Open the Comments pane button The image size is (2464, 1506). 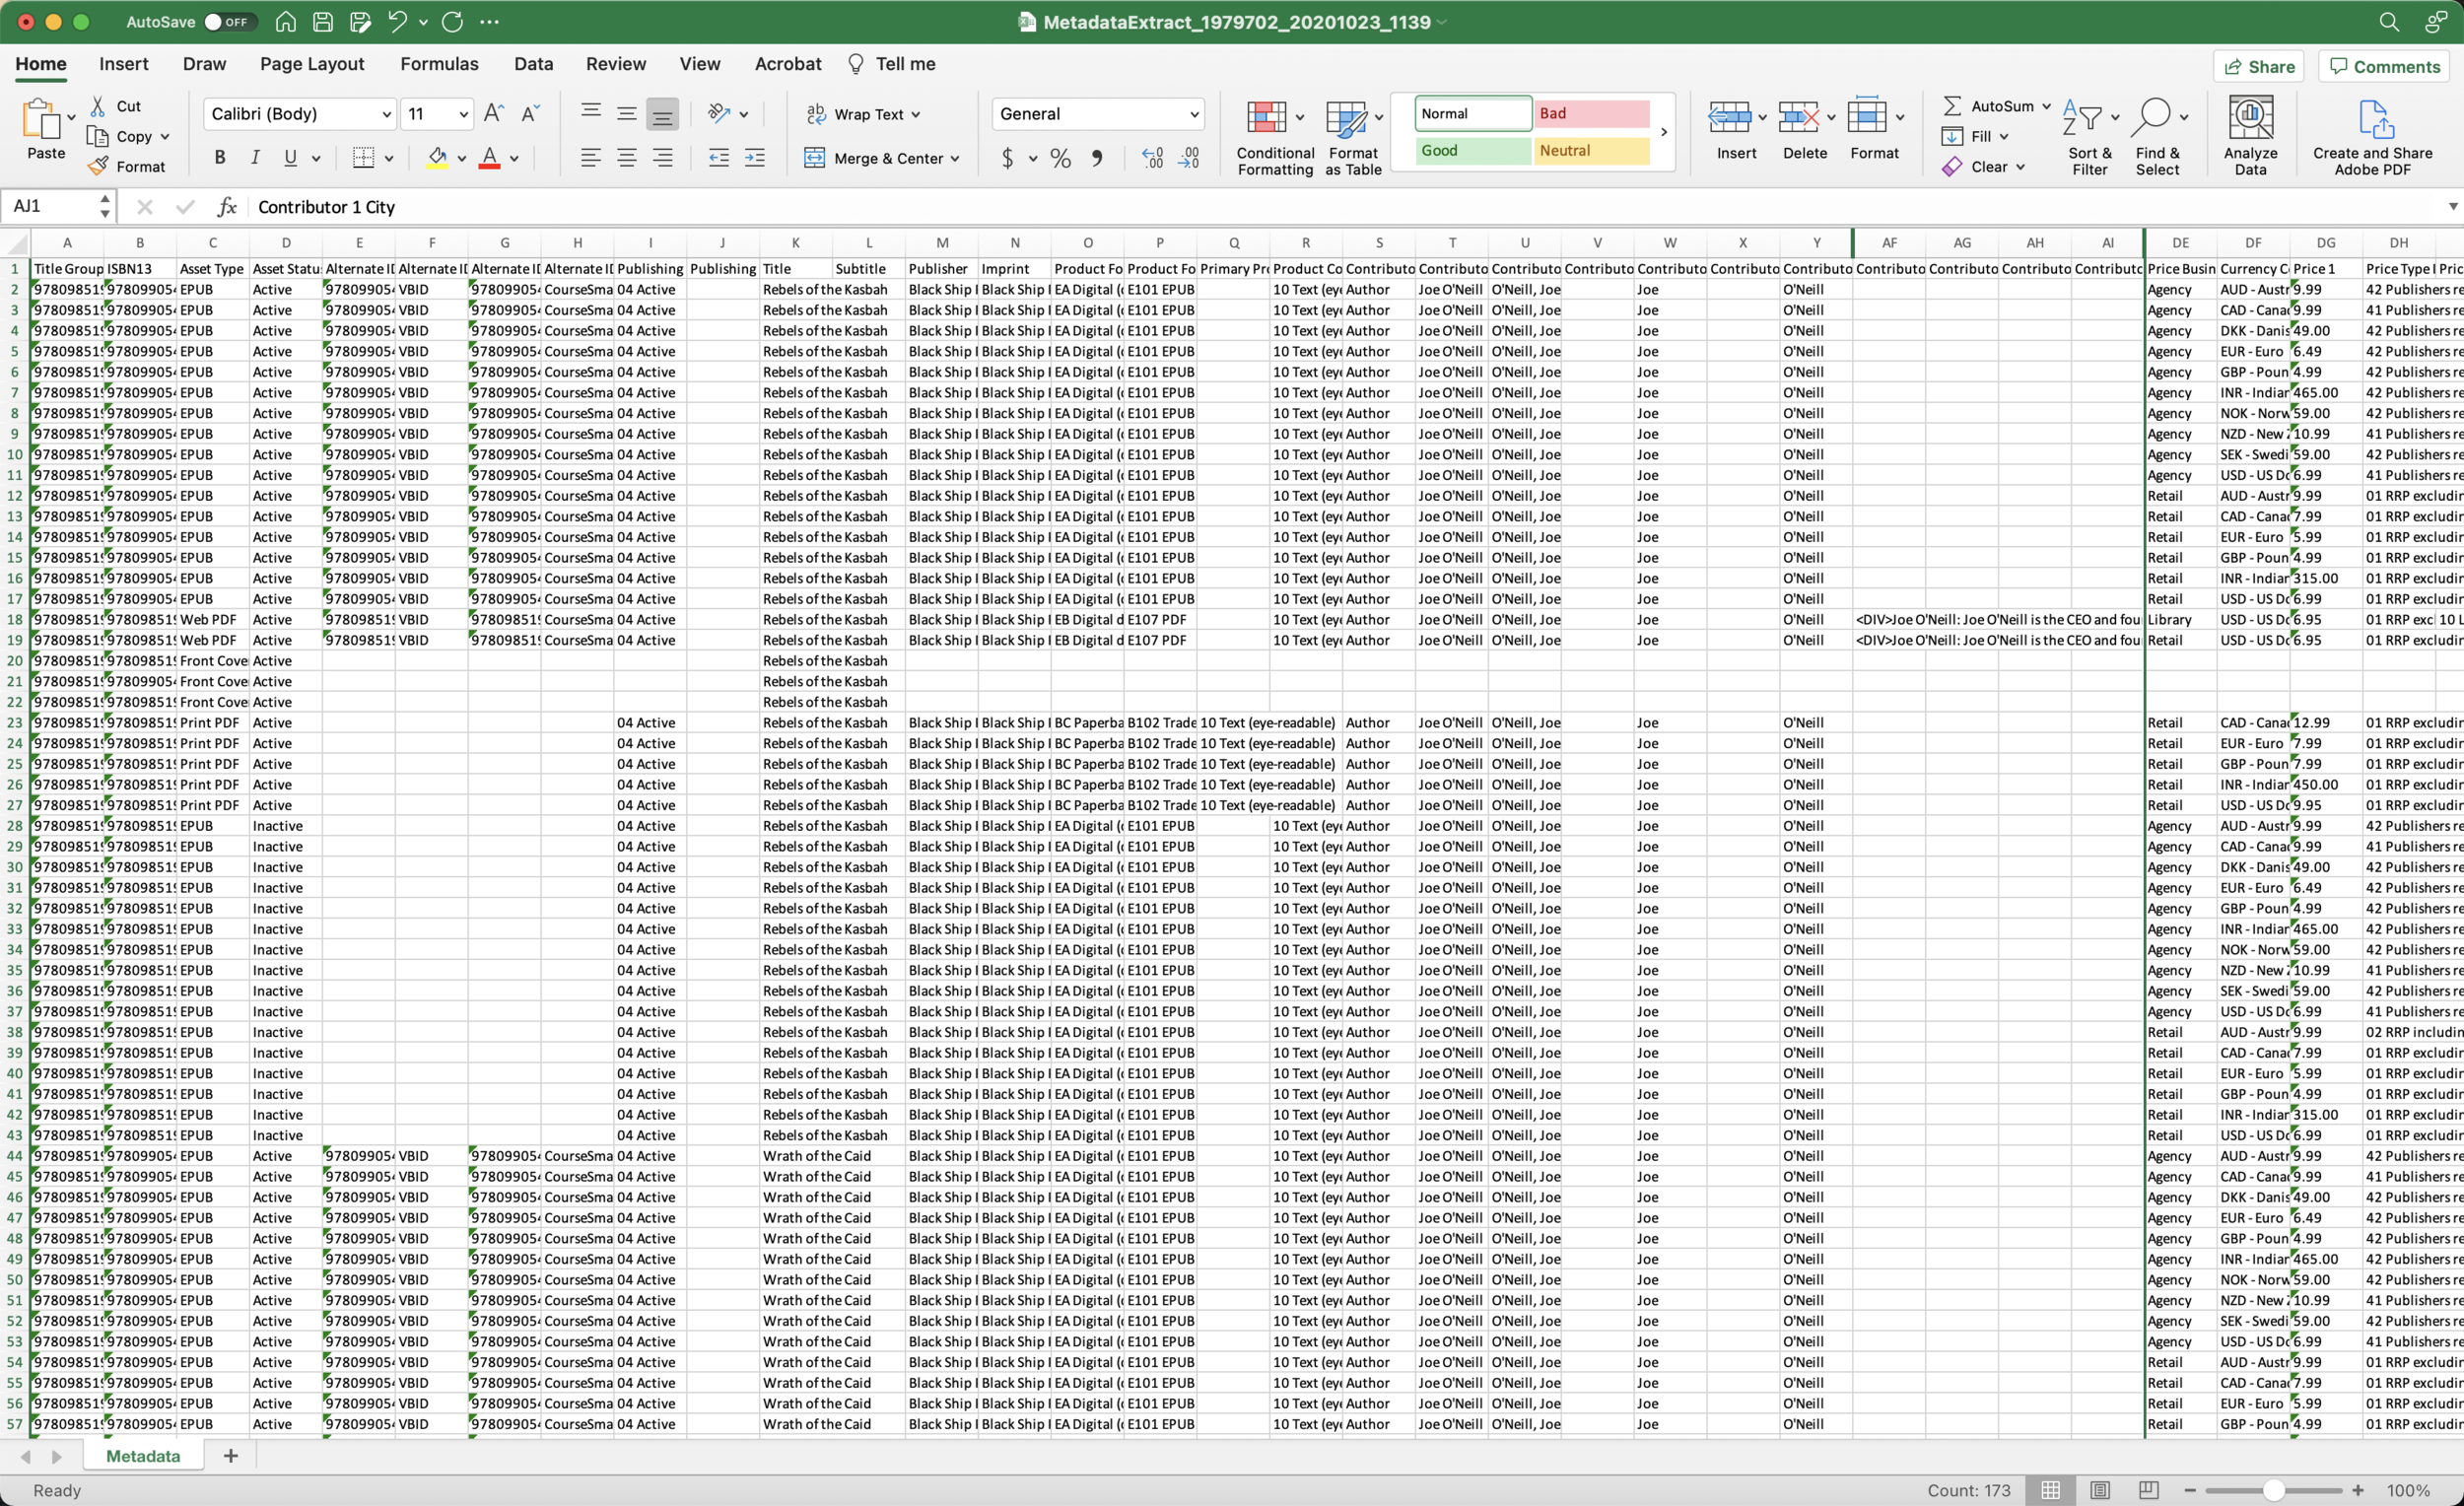[x=2384, y=66]
